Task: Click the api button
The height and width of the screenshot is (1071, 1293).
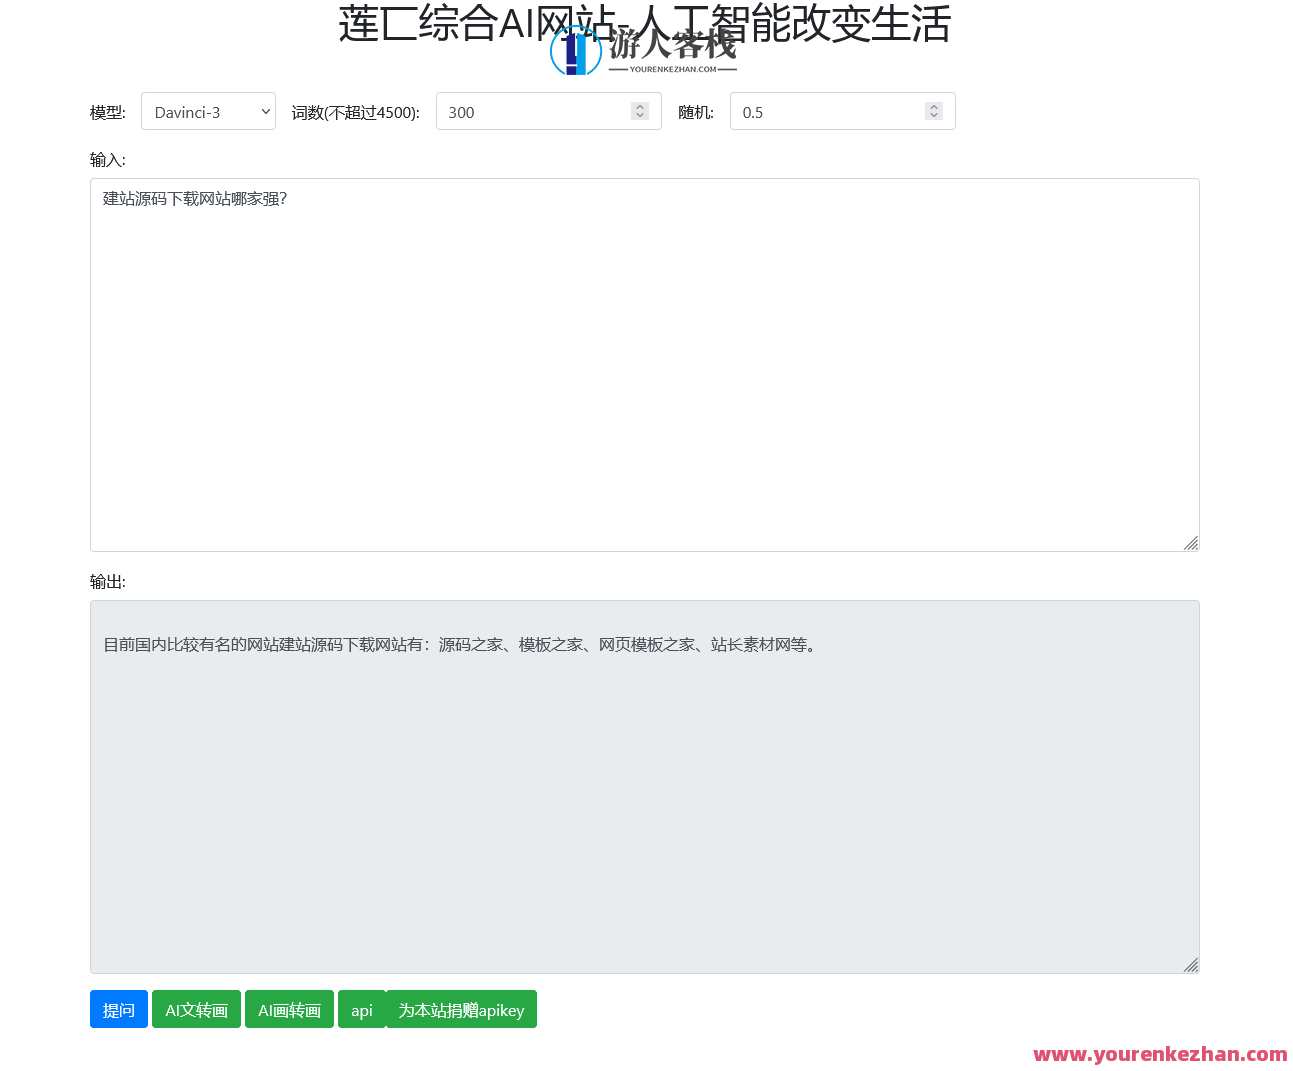Action: click(x=362, y=1009)
